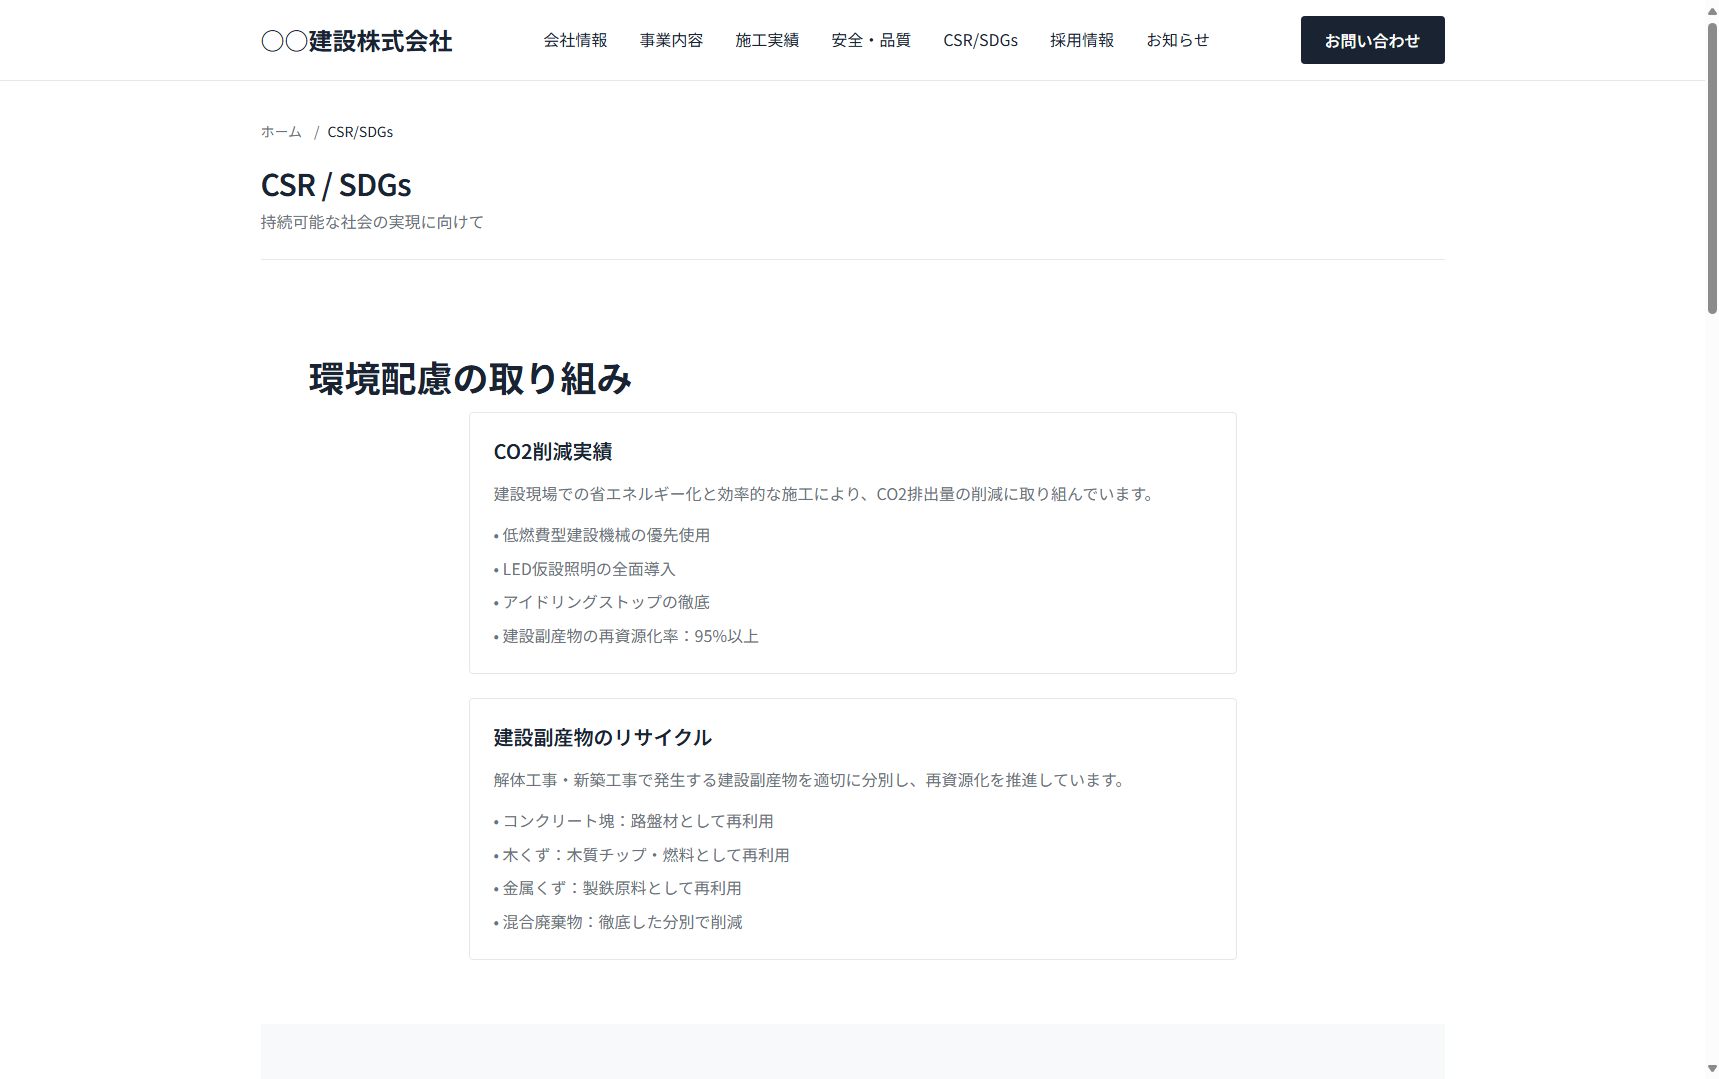
Task: Open the お知らせ page
Action: pyautogui.click(x=1178, y=41)
